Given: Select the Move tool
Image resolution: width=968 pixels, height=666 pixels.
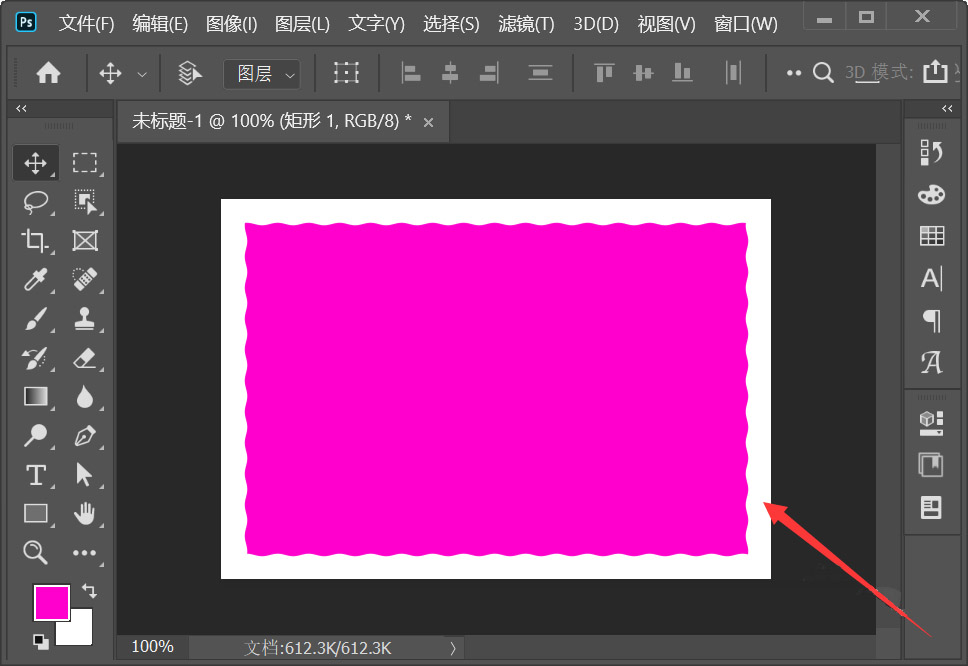Looking at the screenshot, I should pyautogui.click(x=35, y=162).
